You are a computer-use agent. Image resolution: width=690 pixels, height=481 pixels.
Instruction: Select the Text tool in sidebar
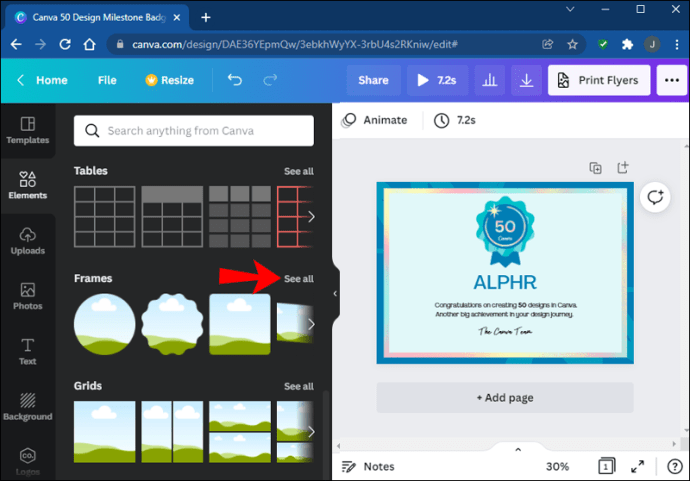(x=27, y=351)
